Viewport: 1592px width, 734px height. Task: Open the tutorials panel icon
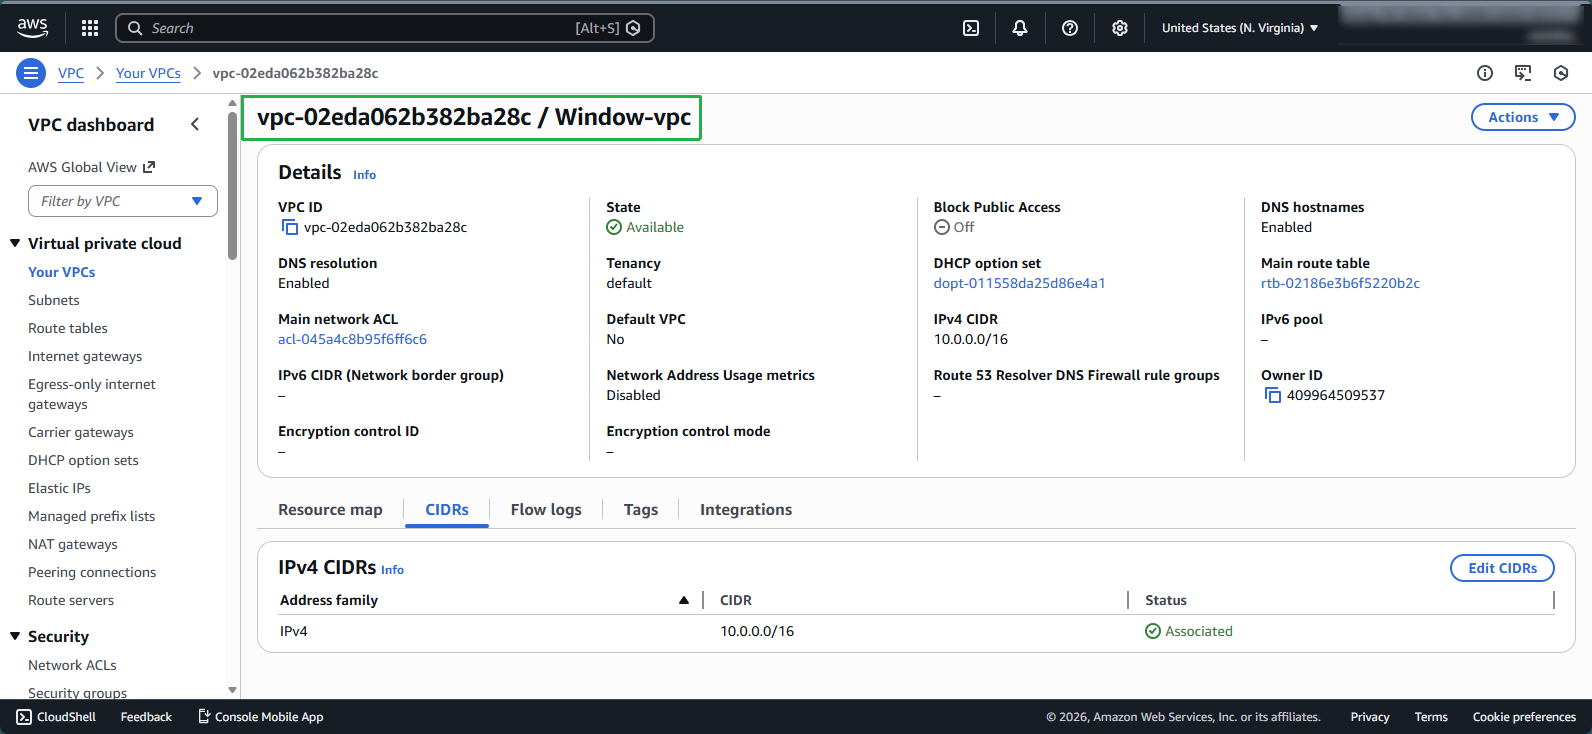coord(1523,73)
